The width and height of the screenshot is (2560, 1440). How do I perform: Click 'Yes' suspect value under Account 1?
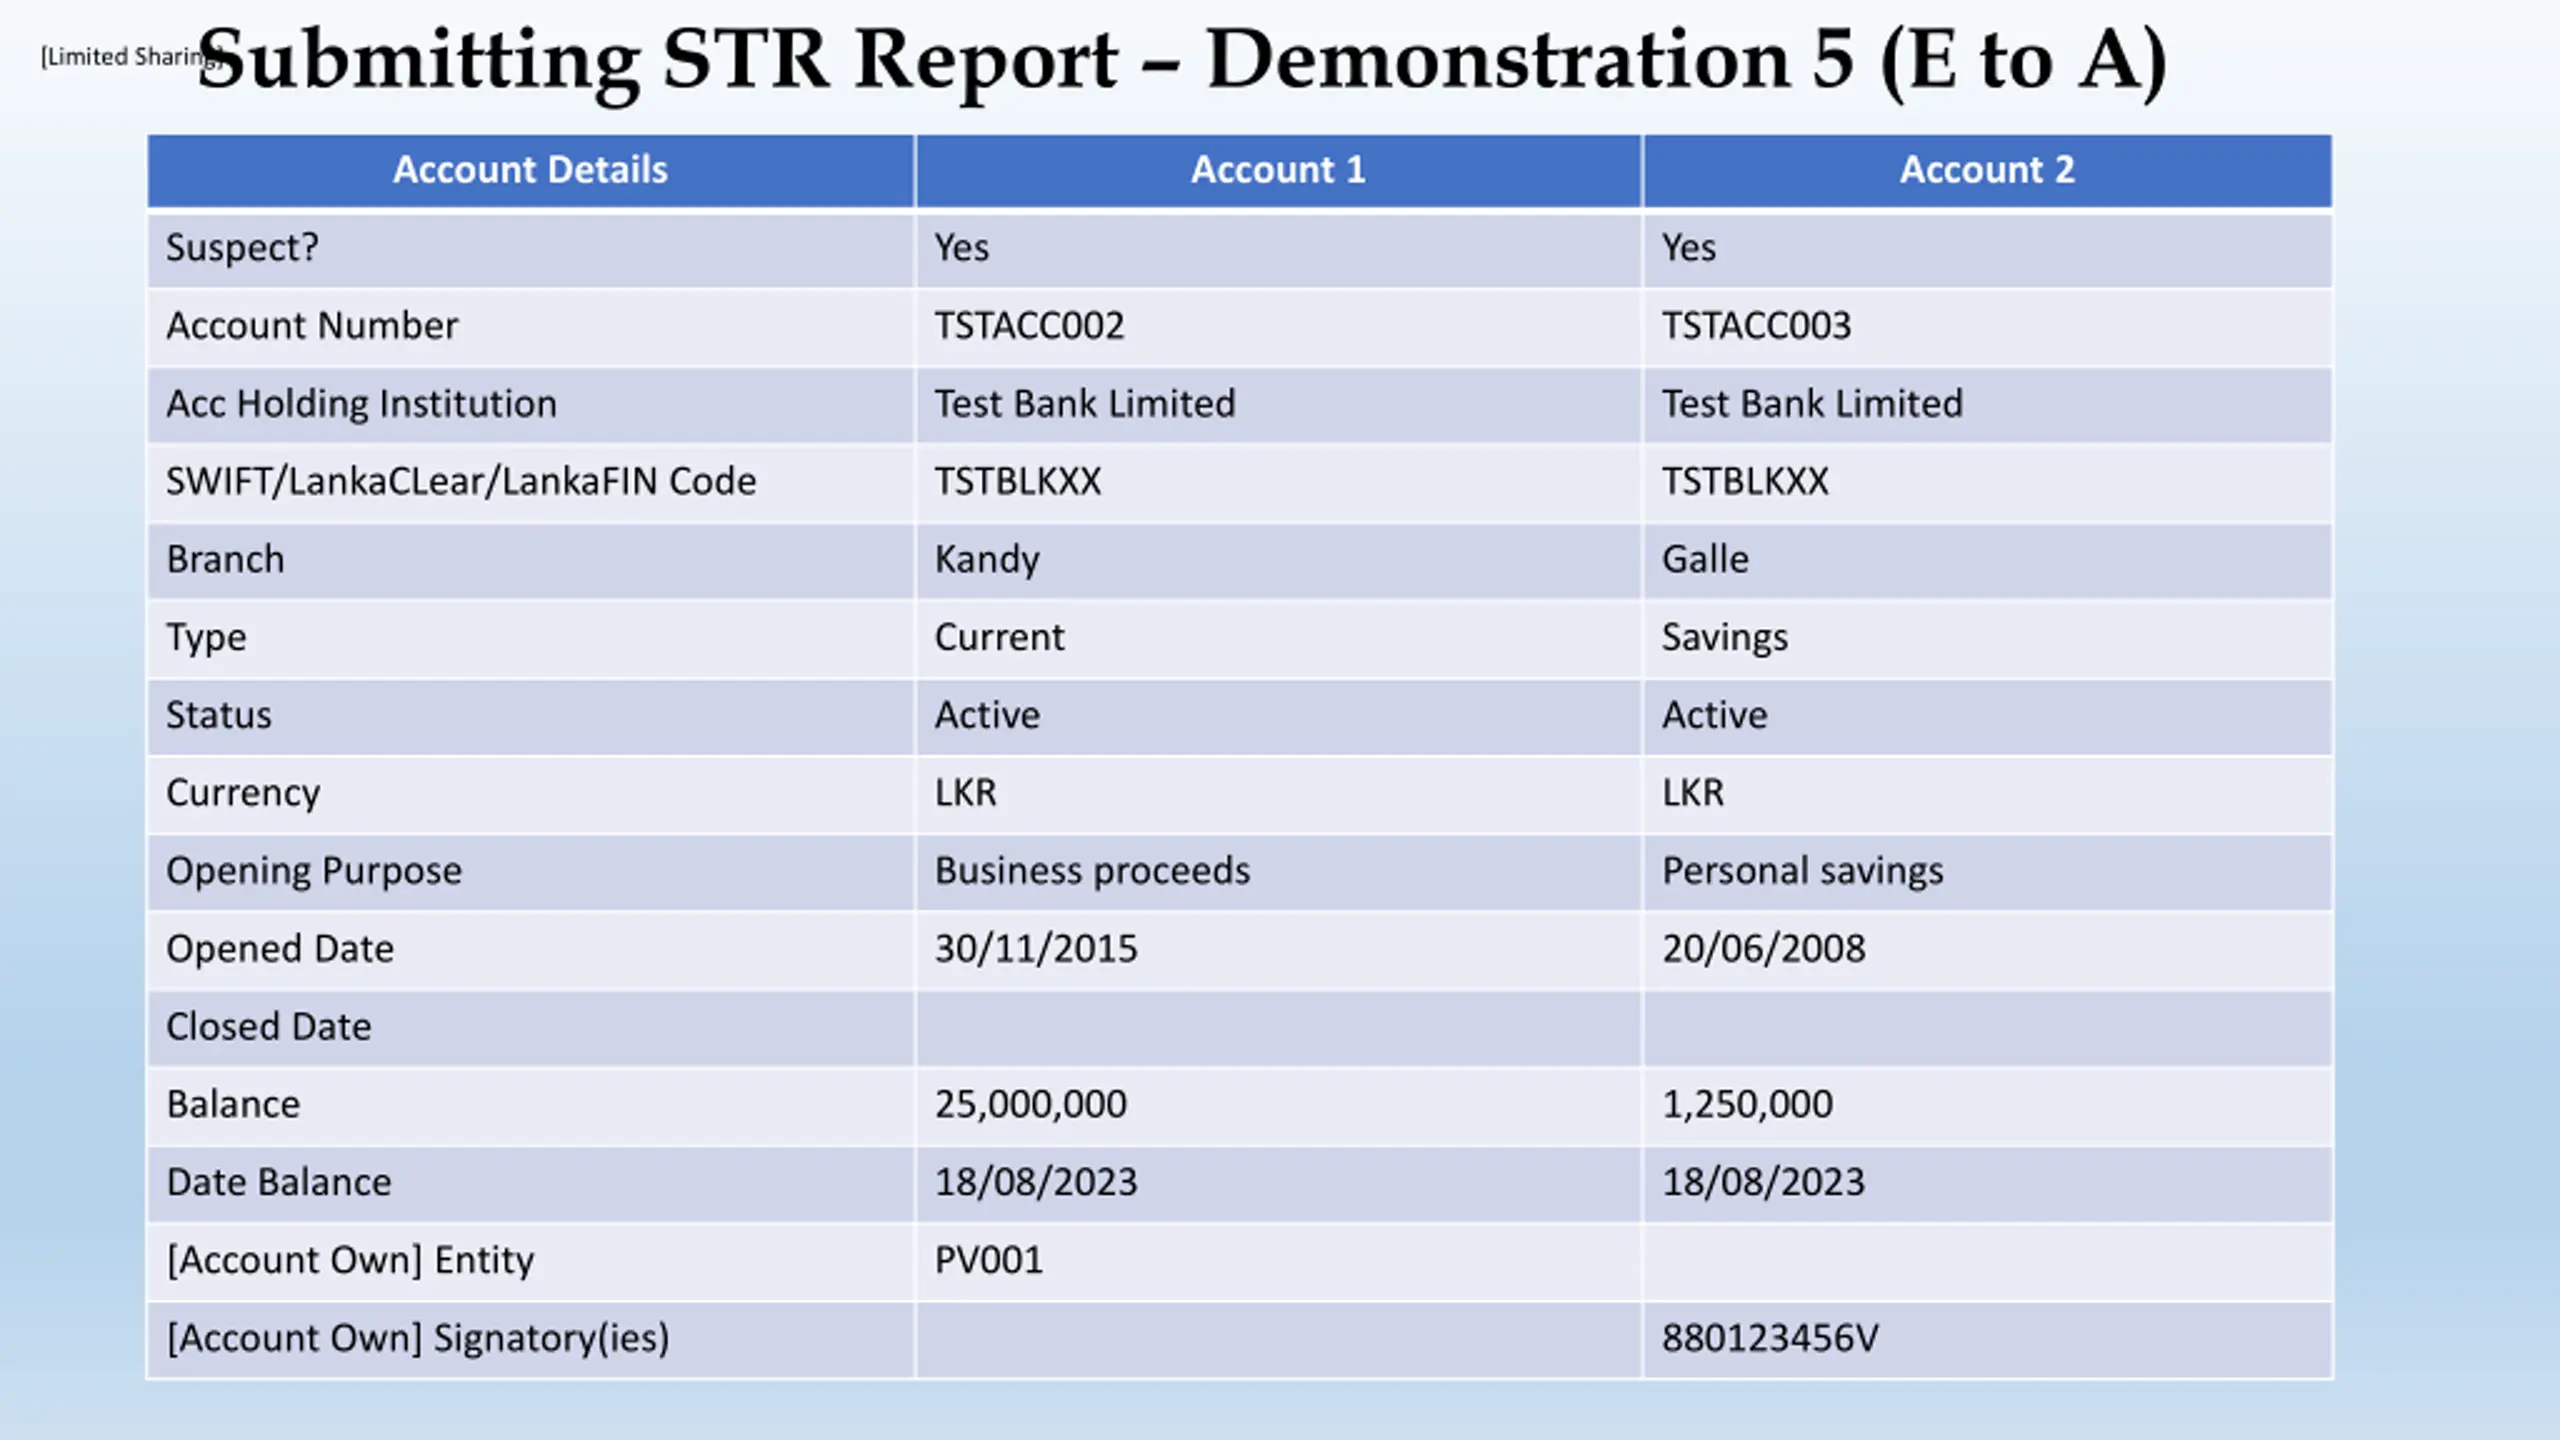coord(961,248)
